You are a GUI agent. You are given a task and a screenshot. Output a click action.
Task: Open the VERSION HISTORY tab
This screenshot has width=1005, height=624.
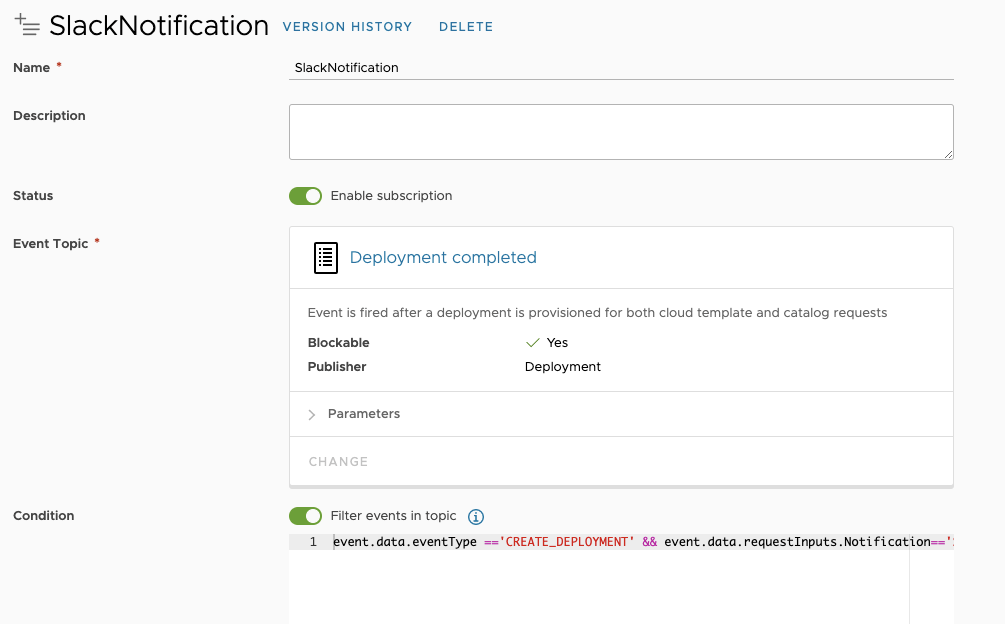coord(347,27)
